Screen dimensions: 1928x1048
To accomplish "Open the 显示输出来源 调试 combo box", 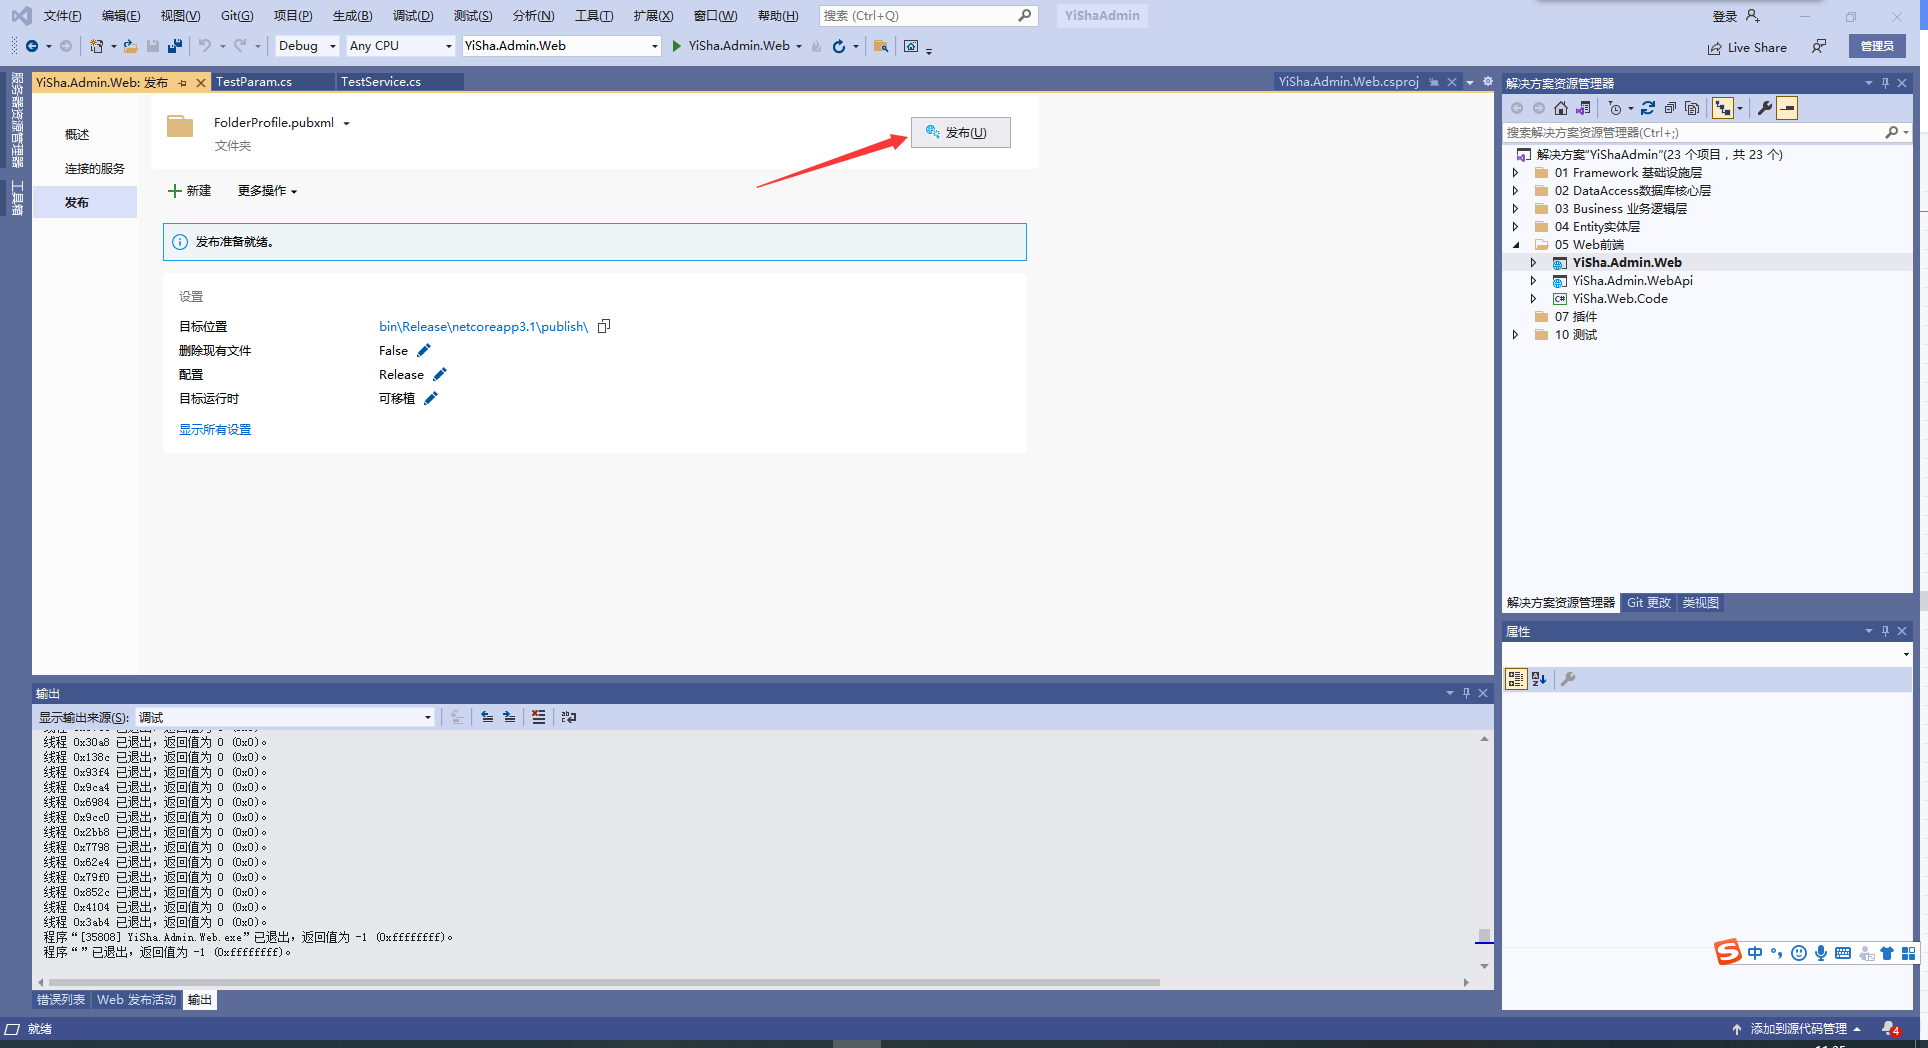I will coord(285,717).
